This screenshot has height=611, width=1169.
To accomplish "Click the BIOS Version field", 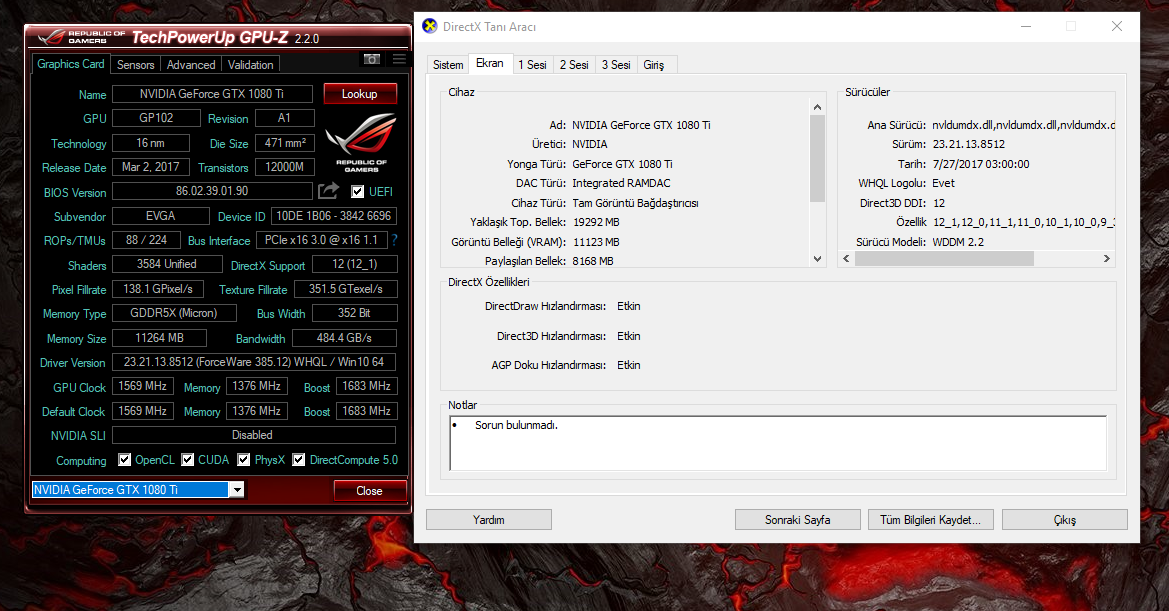I will [212, 191].
